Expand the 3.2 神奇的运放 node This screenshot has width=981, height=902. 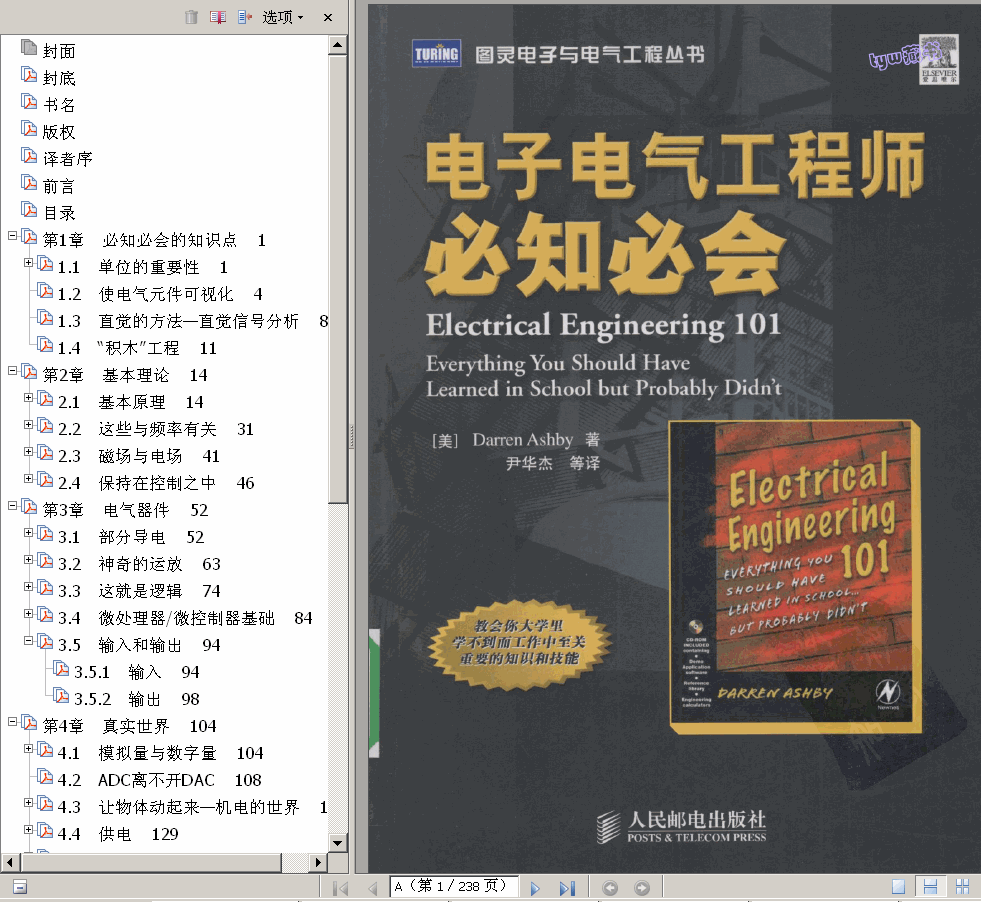28,560
